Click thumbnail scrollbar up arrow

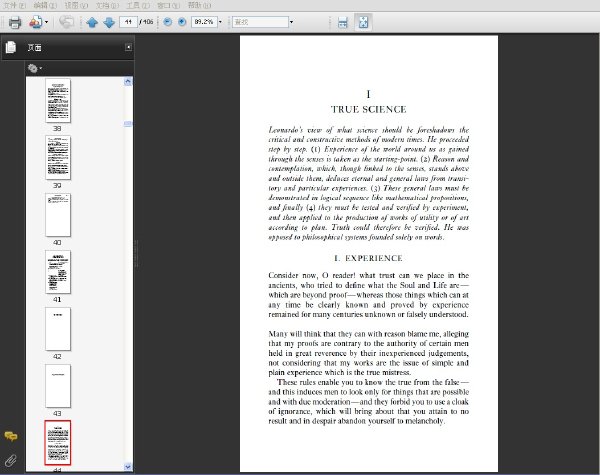point(128,81)
